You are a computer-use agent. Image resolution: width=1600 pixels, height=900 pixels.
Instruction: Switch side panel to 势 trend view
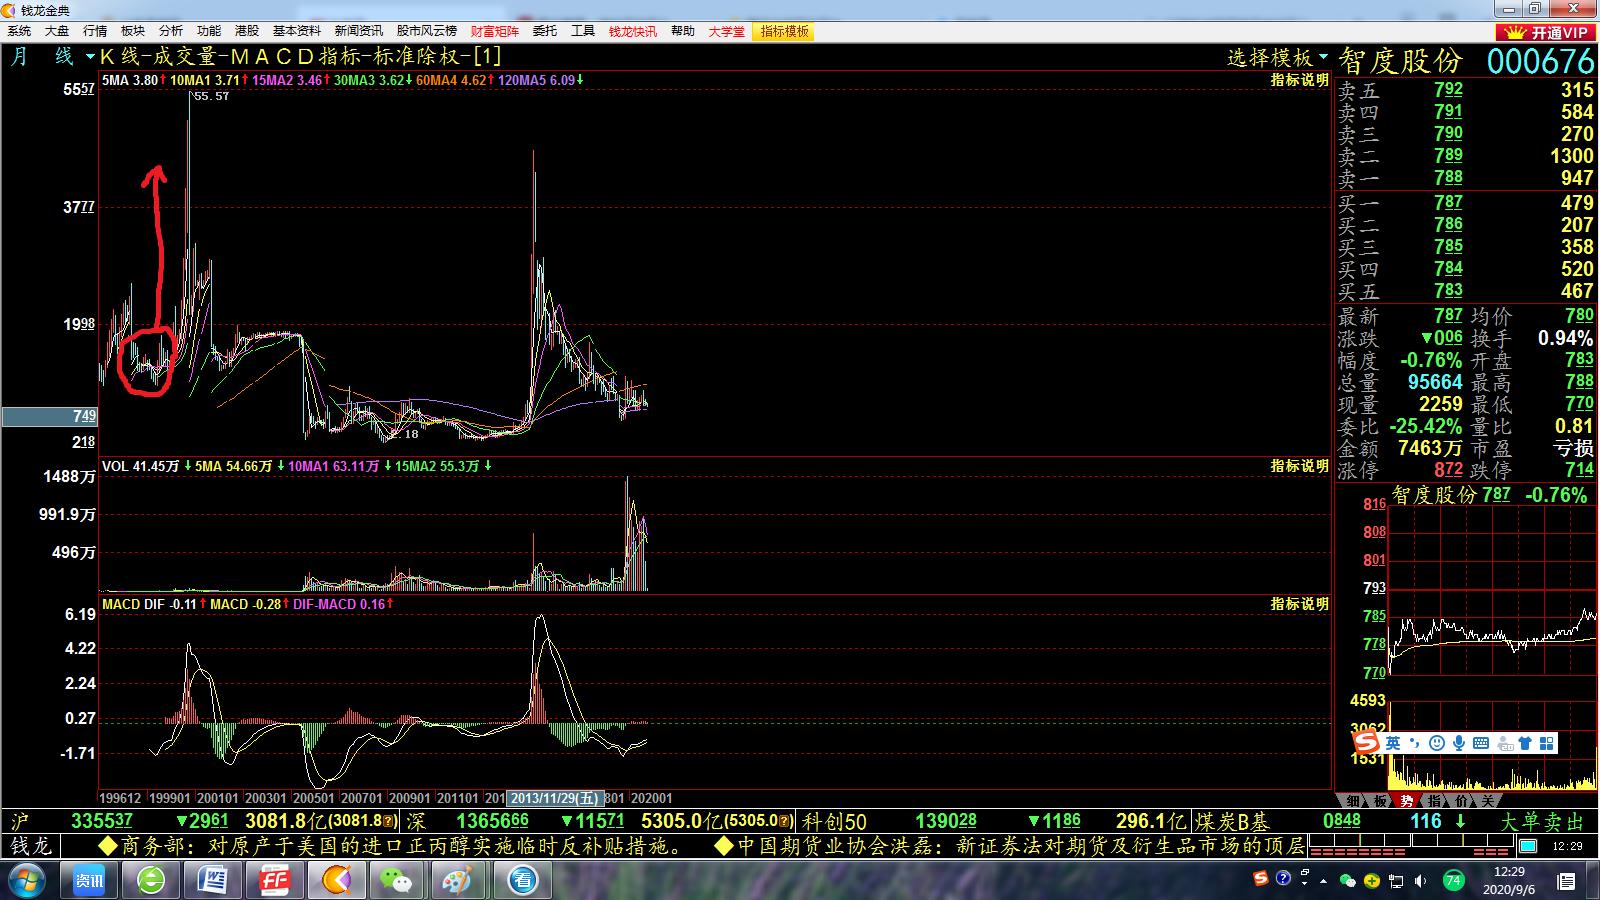pos(1407,800)
